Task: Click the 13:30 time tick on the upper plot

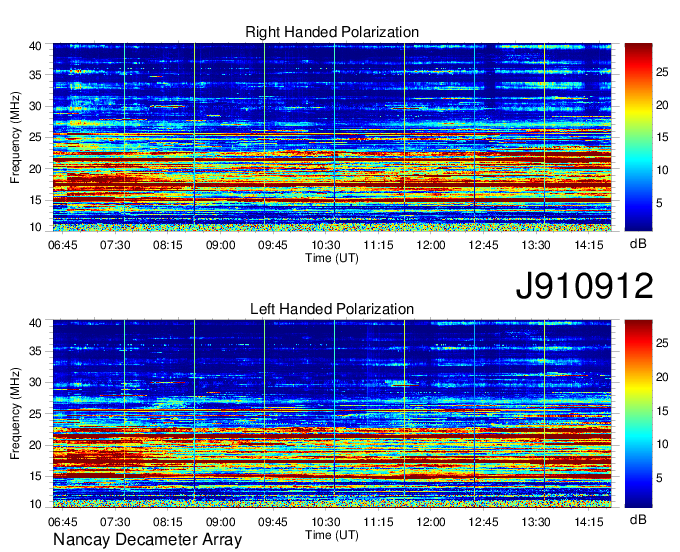Action: 536,245
